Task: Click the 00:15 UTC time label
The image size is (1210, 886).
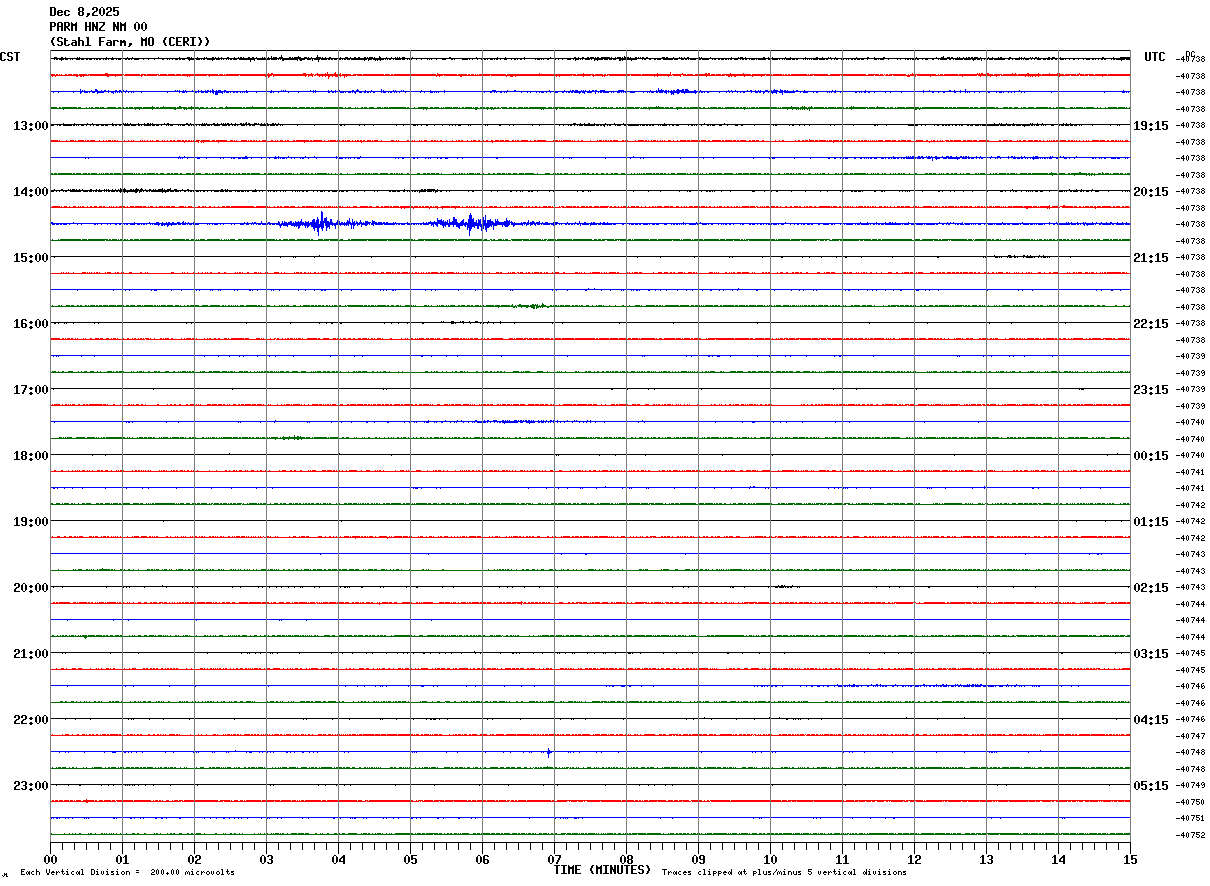Action: [x=1150, y=455]
